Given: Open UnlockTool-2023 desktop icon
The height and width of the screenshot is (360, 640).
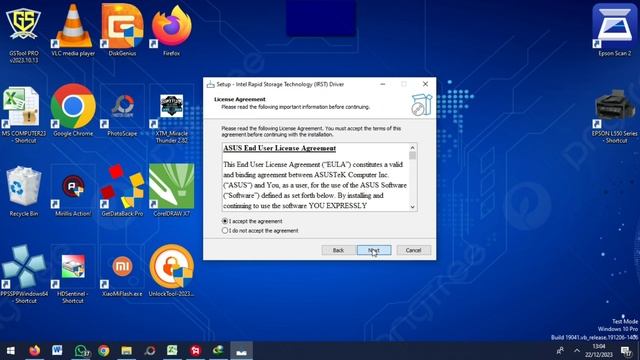Looking at the screenshot, I should (171, 270).
